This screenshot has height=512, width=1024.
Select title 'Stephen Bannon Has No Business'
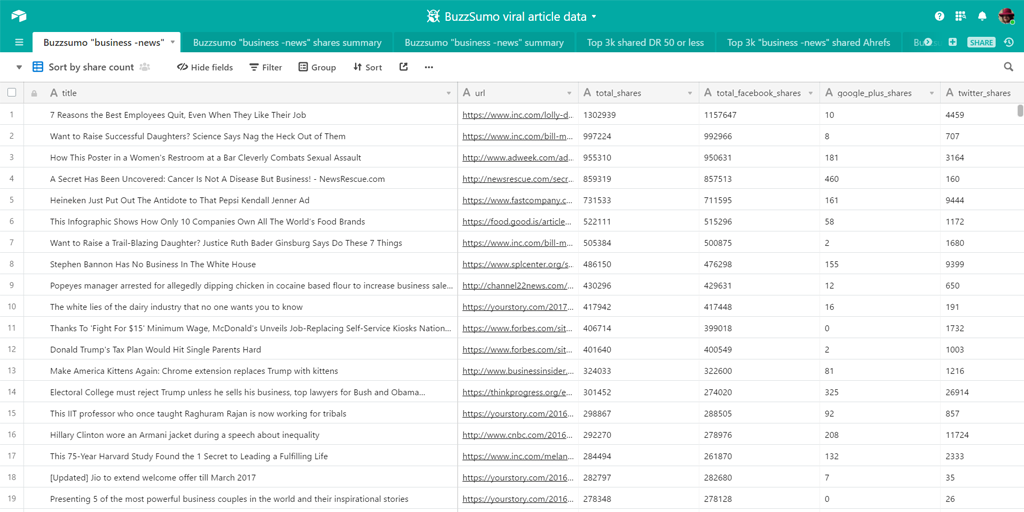(x=153, y=264)
